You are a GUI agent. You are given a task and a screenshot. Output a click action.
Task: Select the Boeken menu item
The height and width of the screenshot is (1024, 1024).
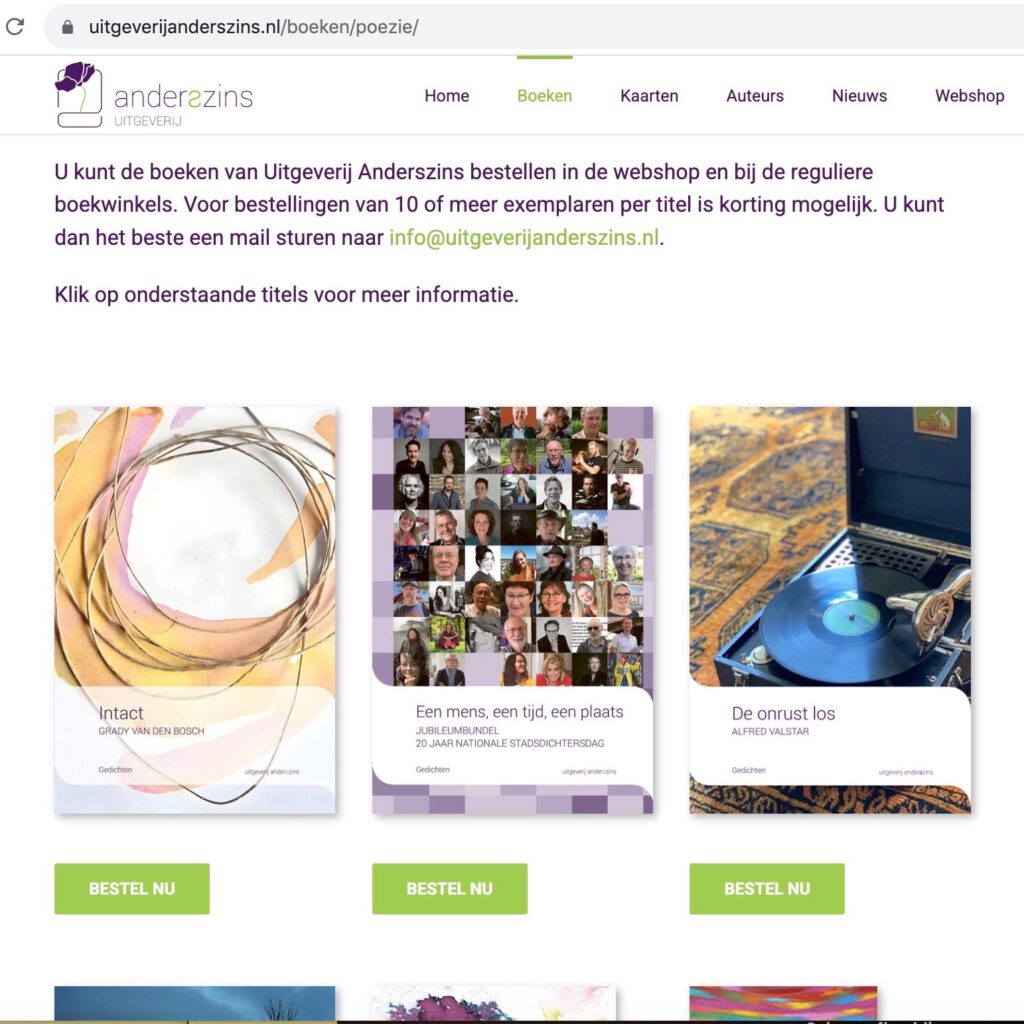(x=545, y=95)
